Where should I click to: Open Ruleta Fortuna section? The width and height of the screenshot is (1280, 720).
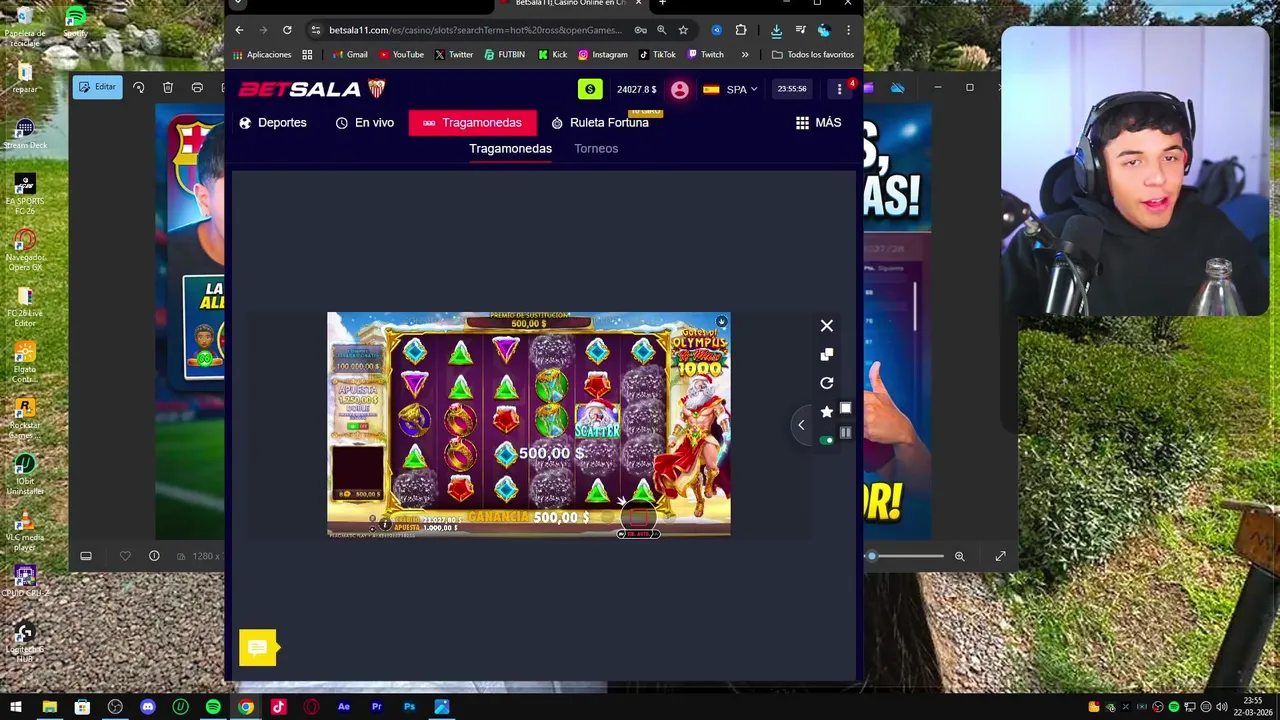(600, 122)
